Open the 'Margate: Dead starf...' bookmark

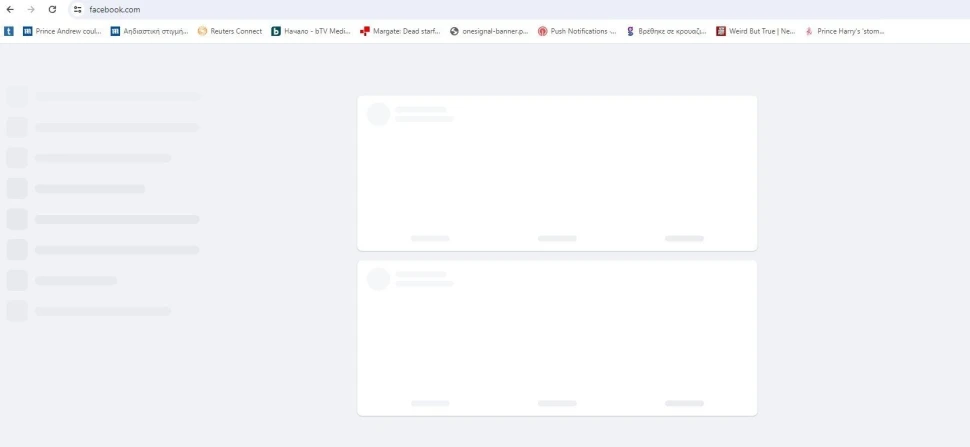tap(400, 31)
